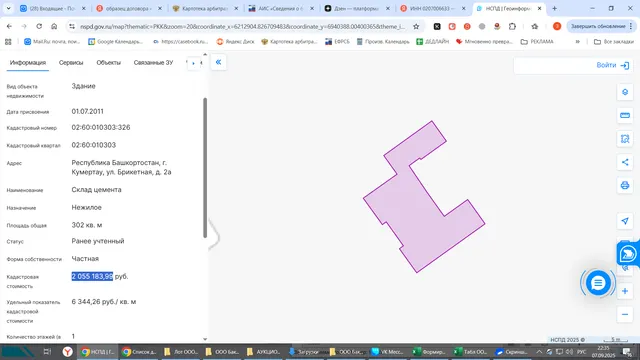Open the РЕКЛАМА bookmarks folder
Image resolution: width=640 pixels, height=360 pixels.
(x=537, y=42)
